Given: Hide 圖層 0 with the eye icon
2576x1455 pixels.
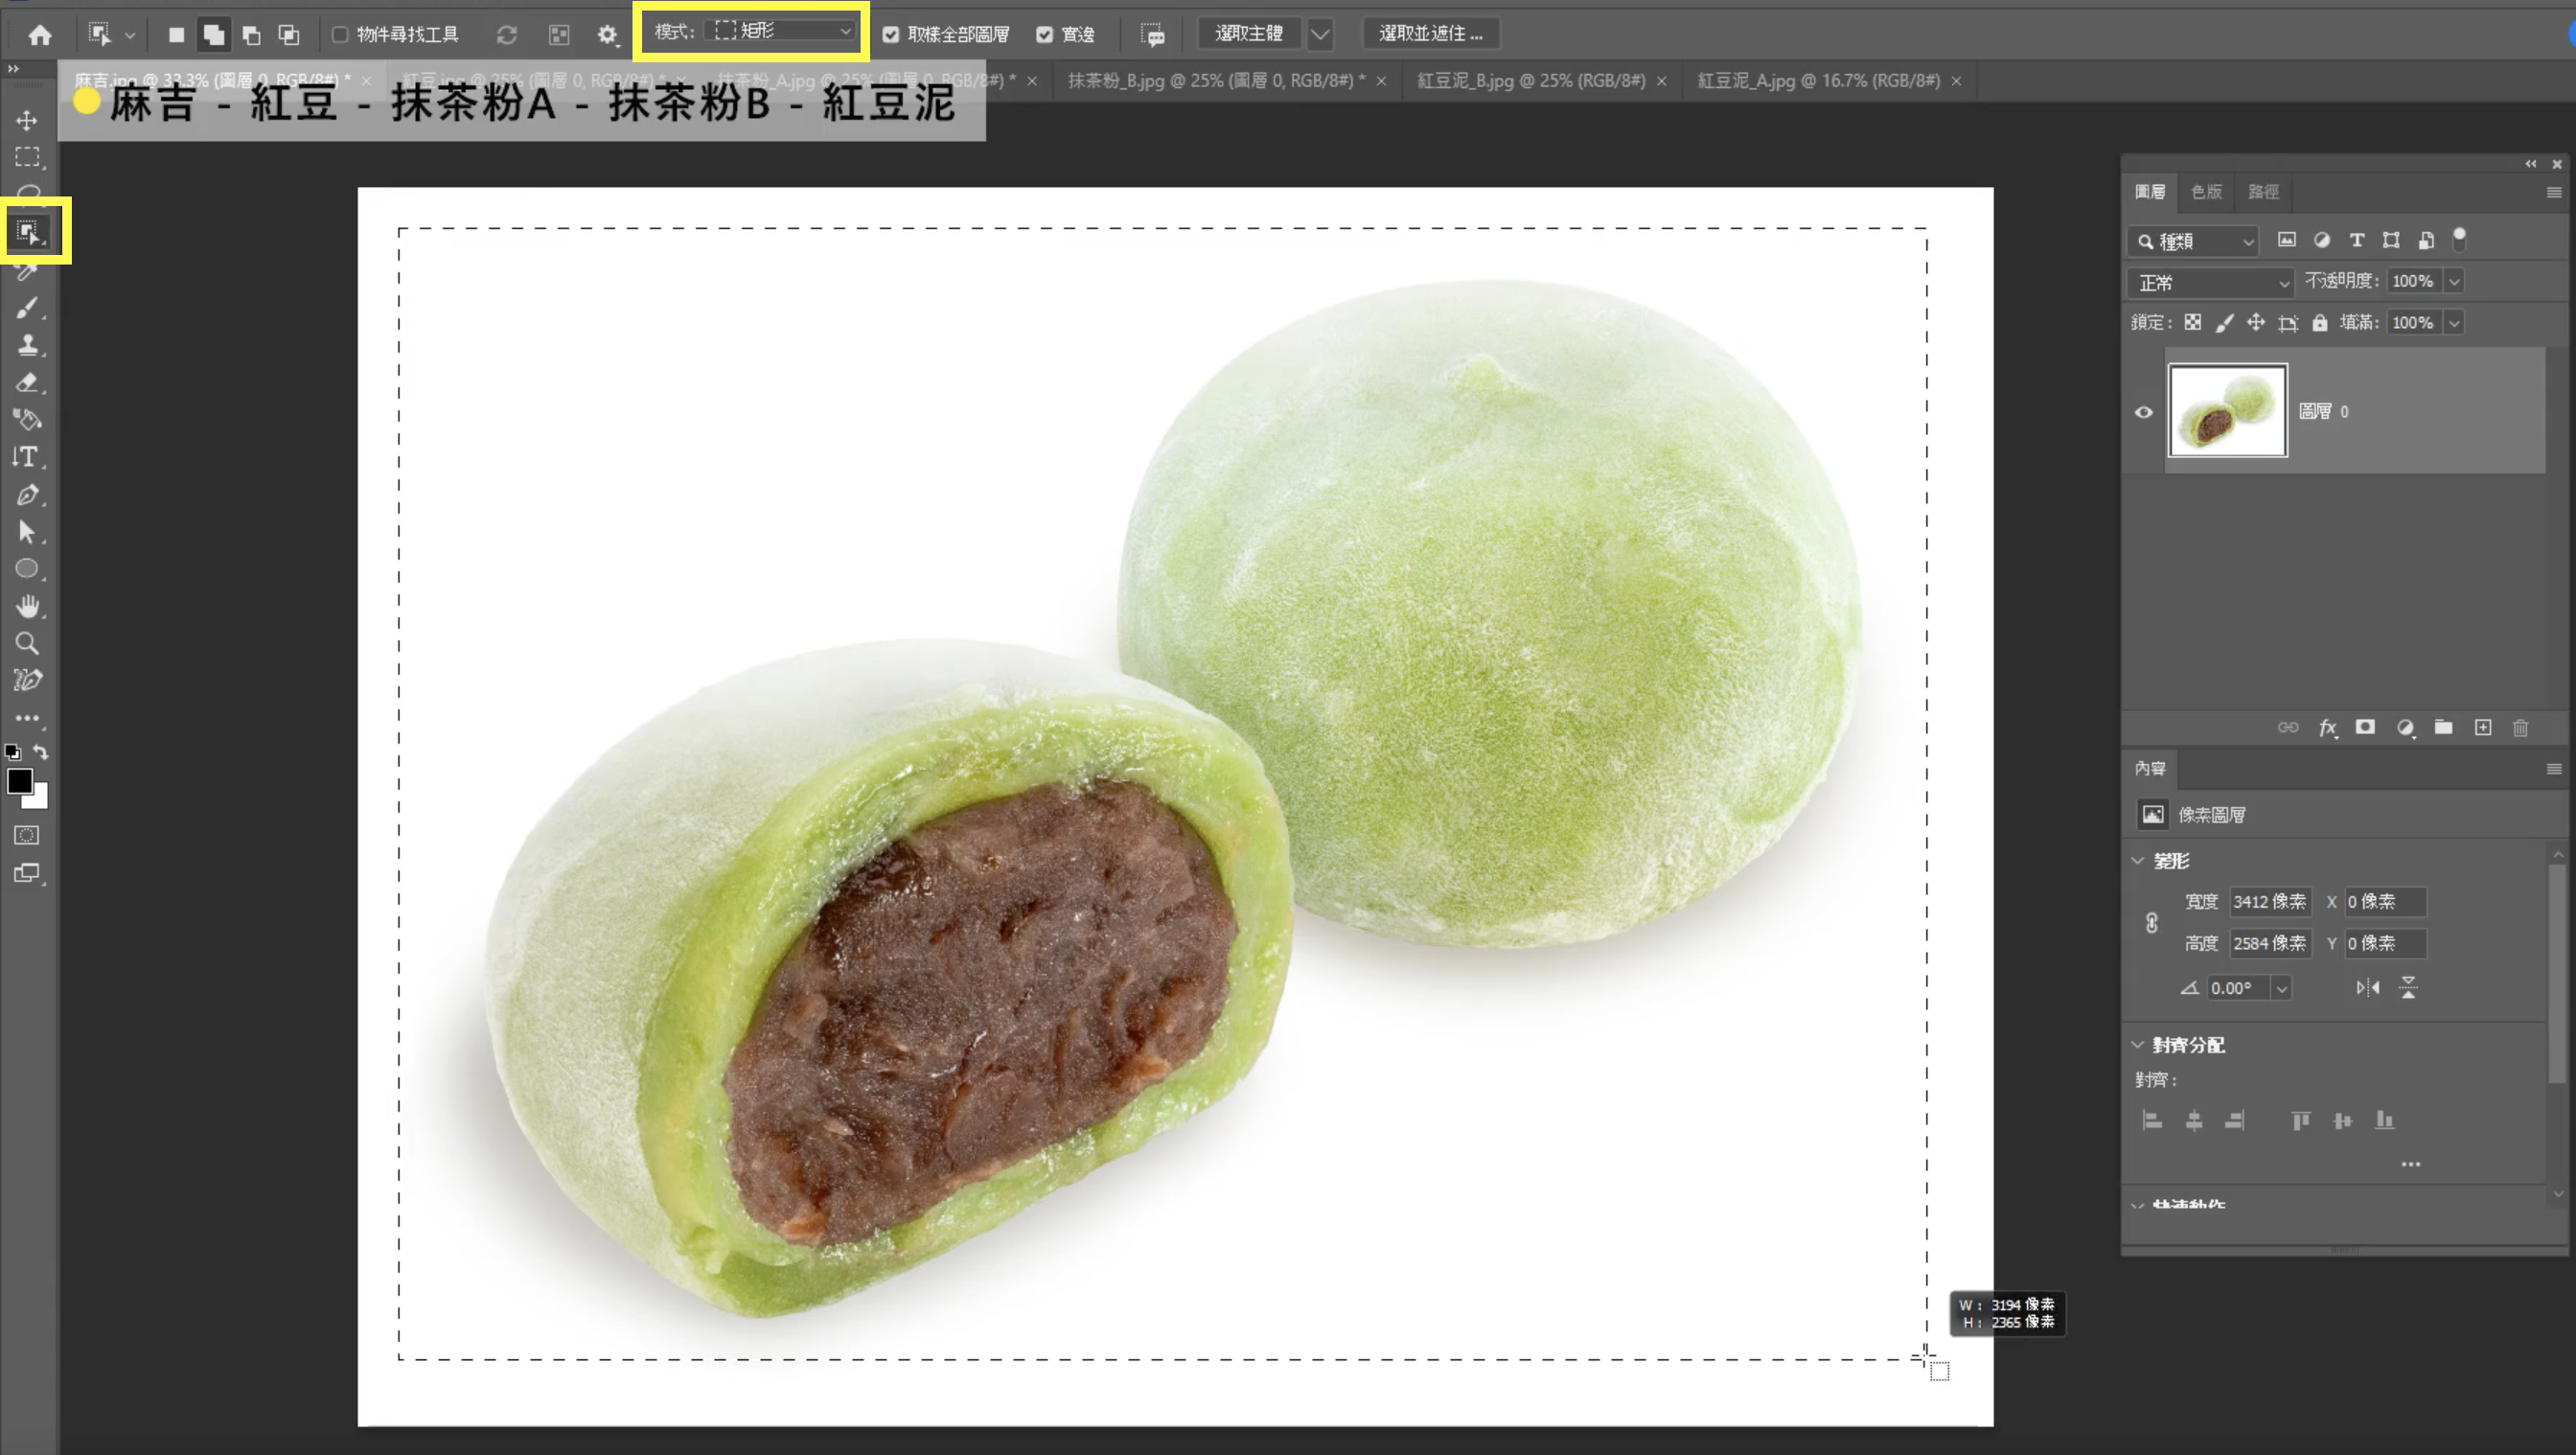Looking at the screenshot, I should coord(2143,412).
